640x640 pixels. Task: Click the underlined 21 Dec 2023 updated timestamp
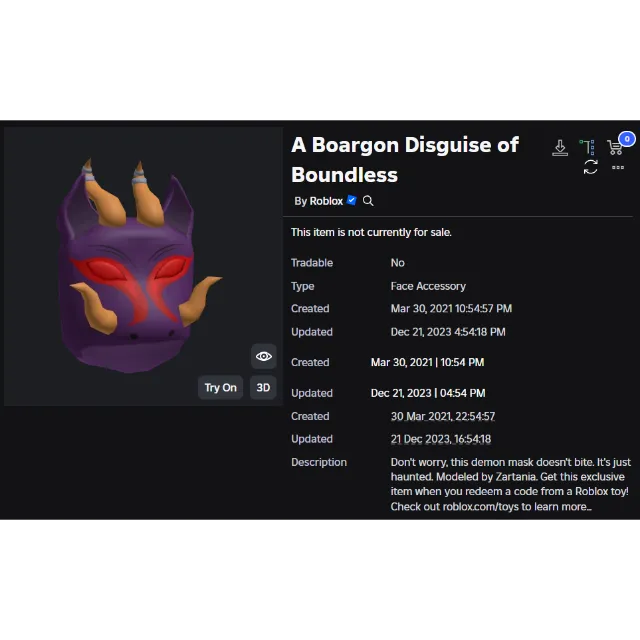click(x=440, y=439)
